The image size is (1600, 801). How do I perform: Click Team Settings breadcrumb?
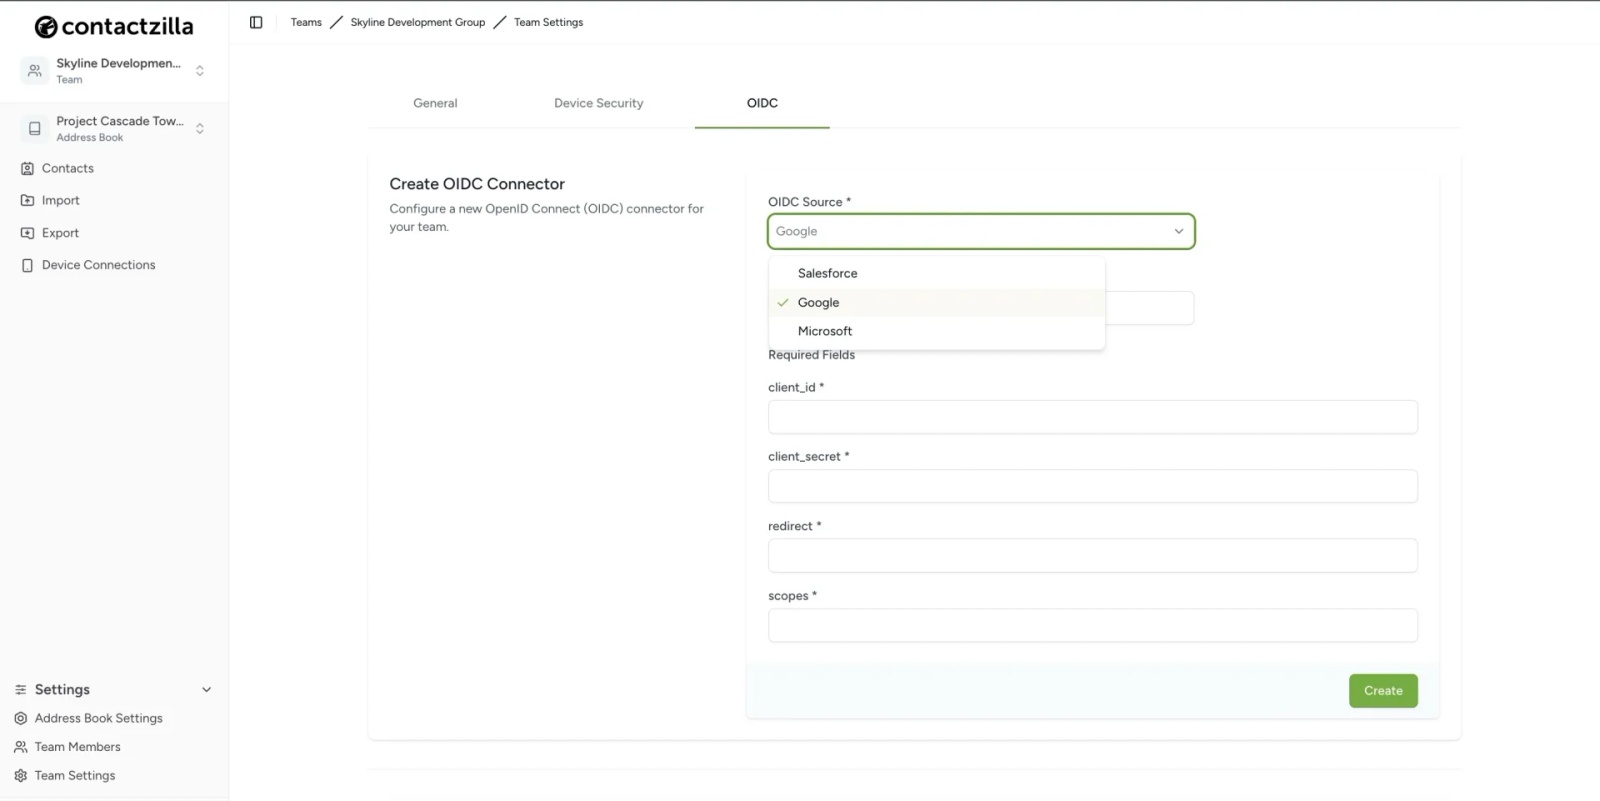548,22
